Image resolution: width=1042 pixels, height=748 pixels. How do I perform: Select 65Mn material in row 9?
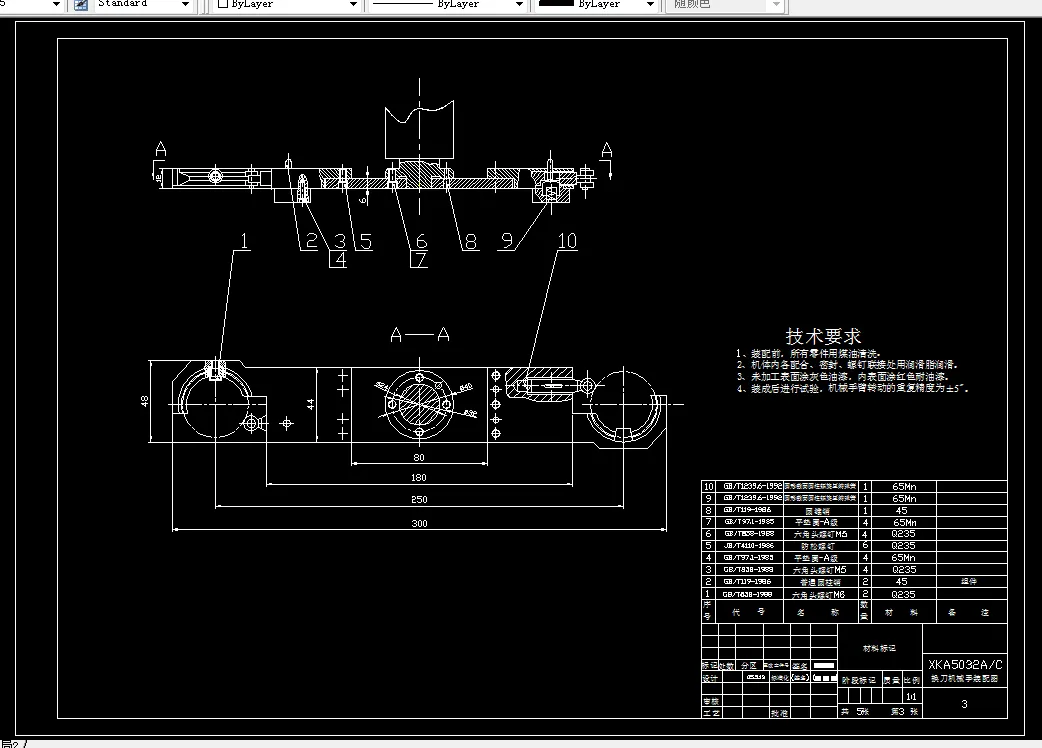pyautogui.click(x=904, y=498)
